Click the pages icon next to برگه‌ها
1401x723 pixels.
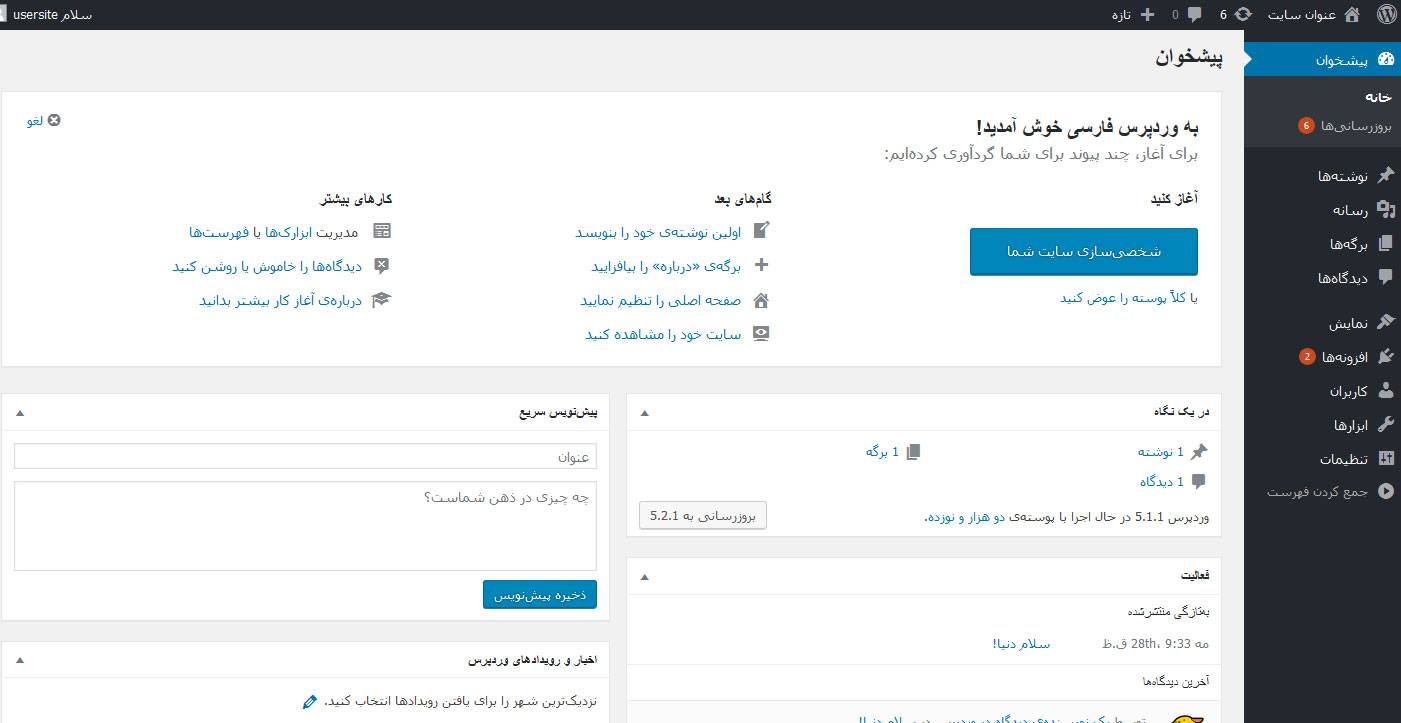click(x=1385, y=244)
